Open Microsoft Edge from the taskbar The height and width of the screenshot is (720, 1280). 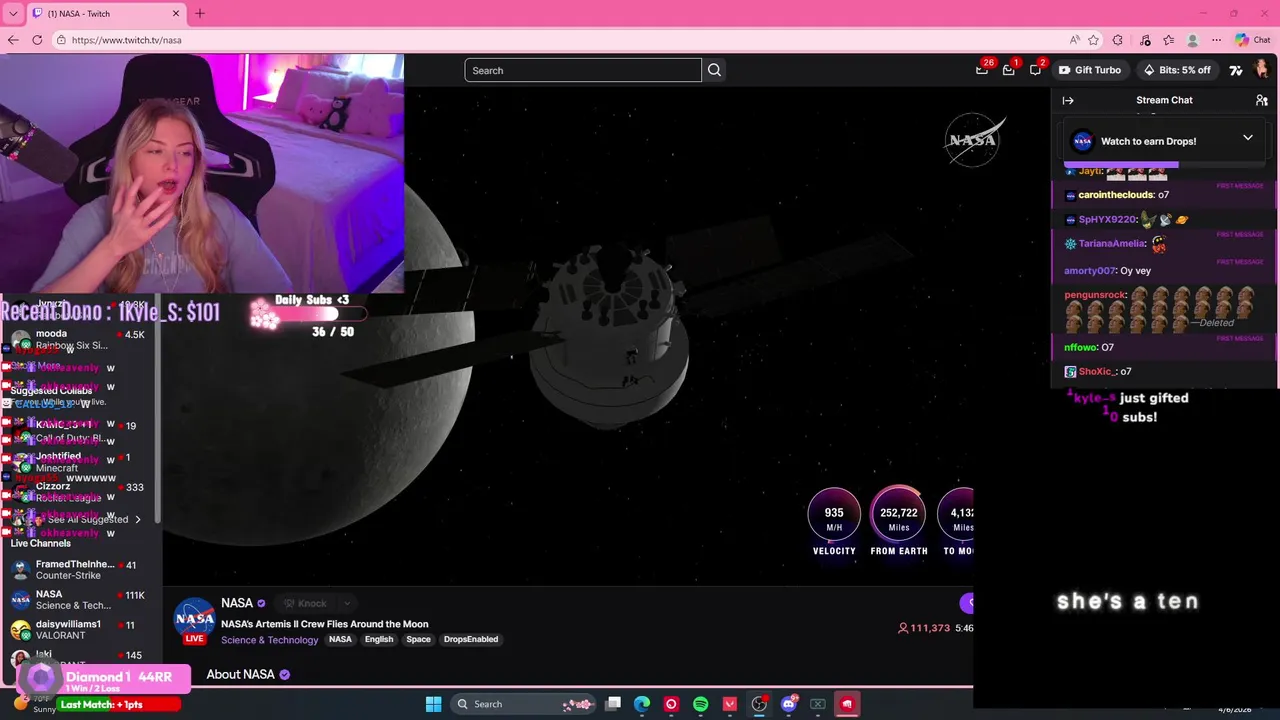tap(642, 704)
